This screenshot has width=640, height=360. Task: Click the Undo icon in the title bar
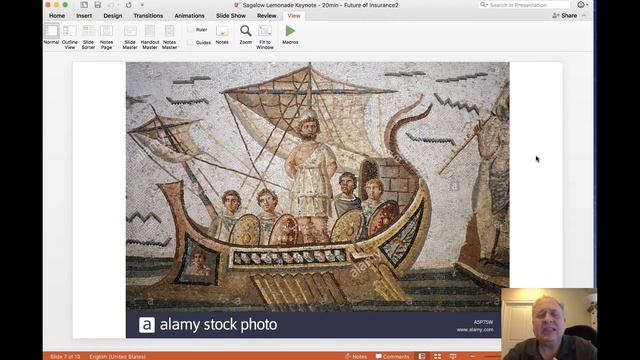(111, 5)
